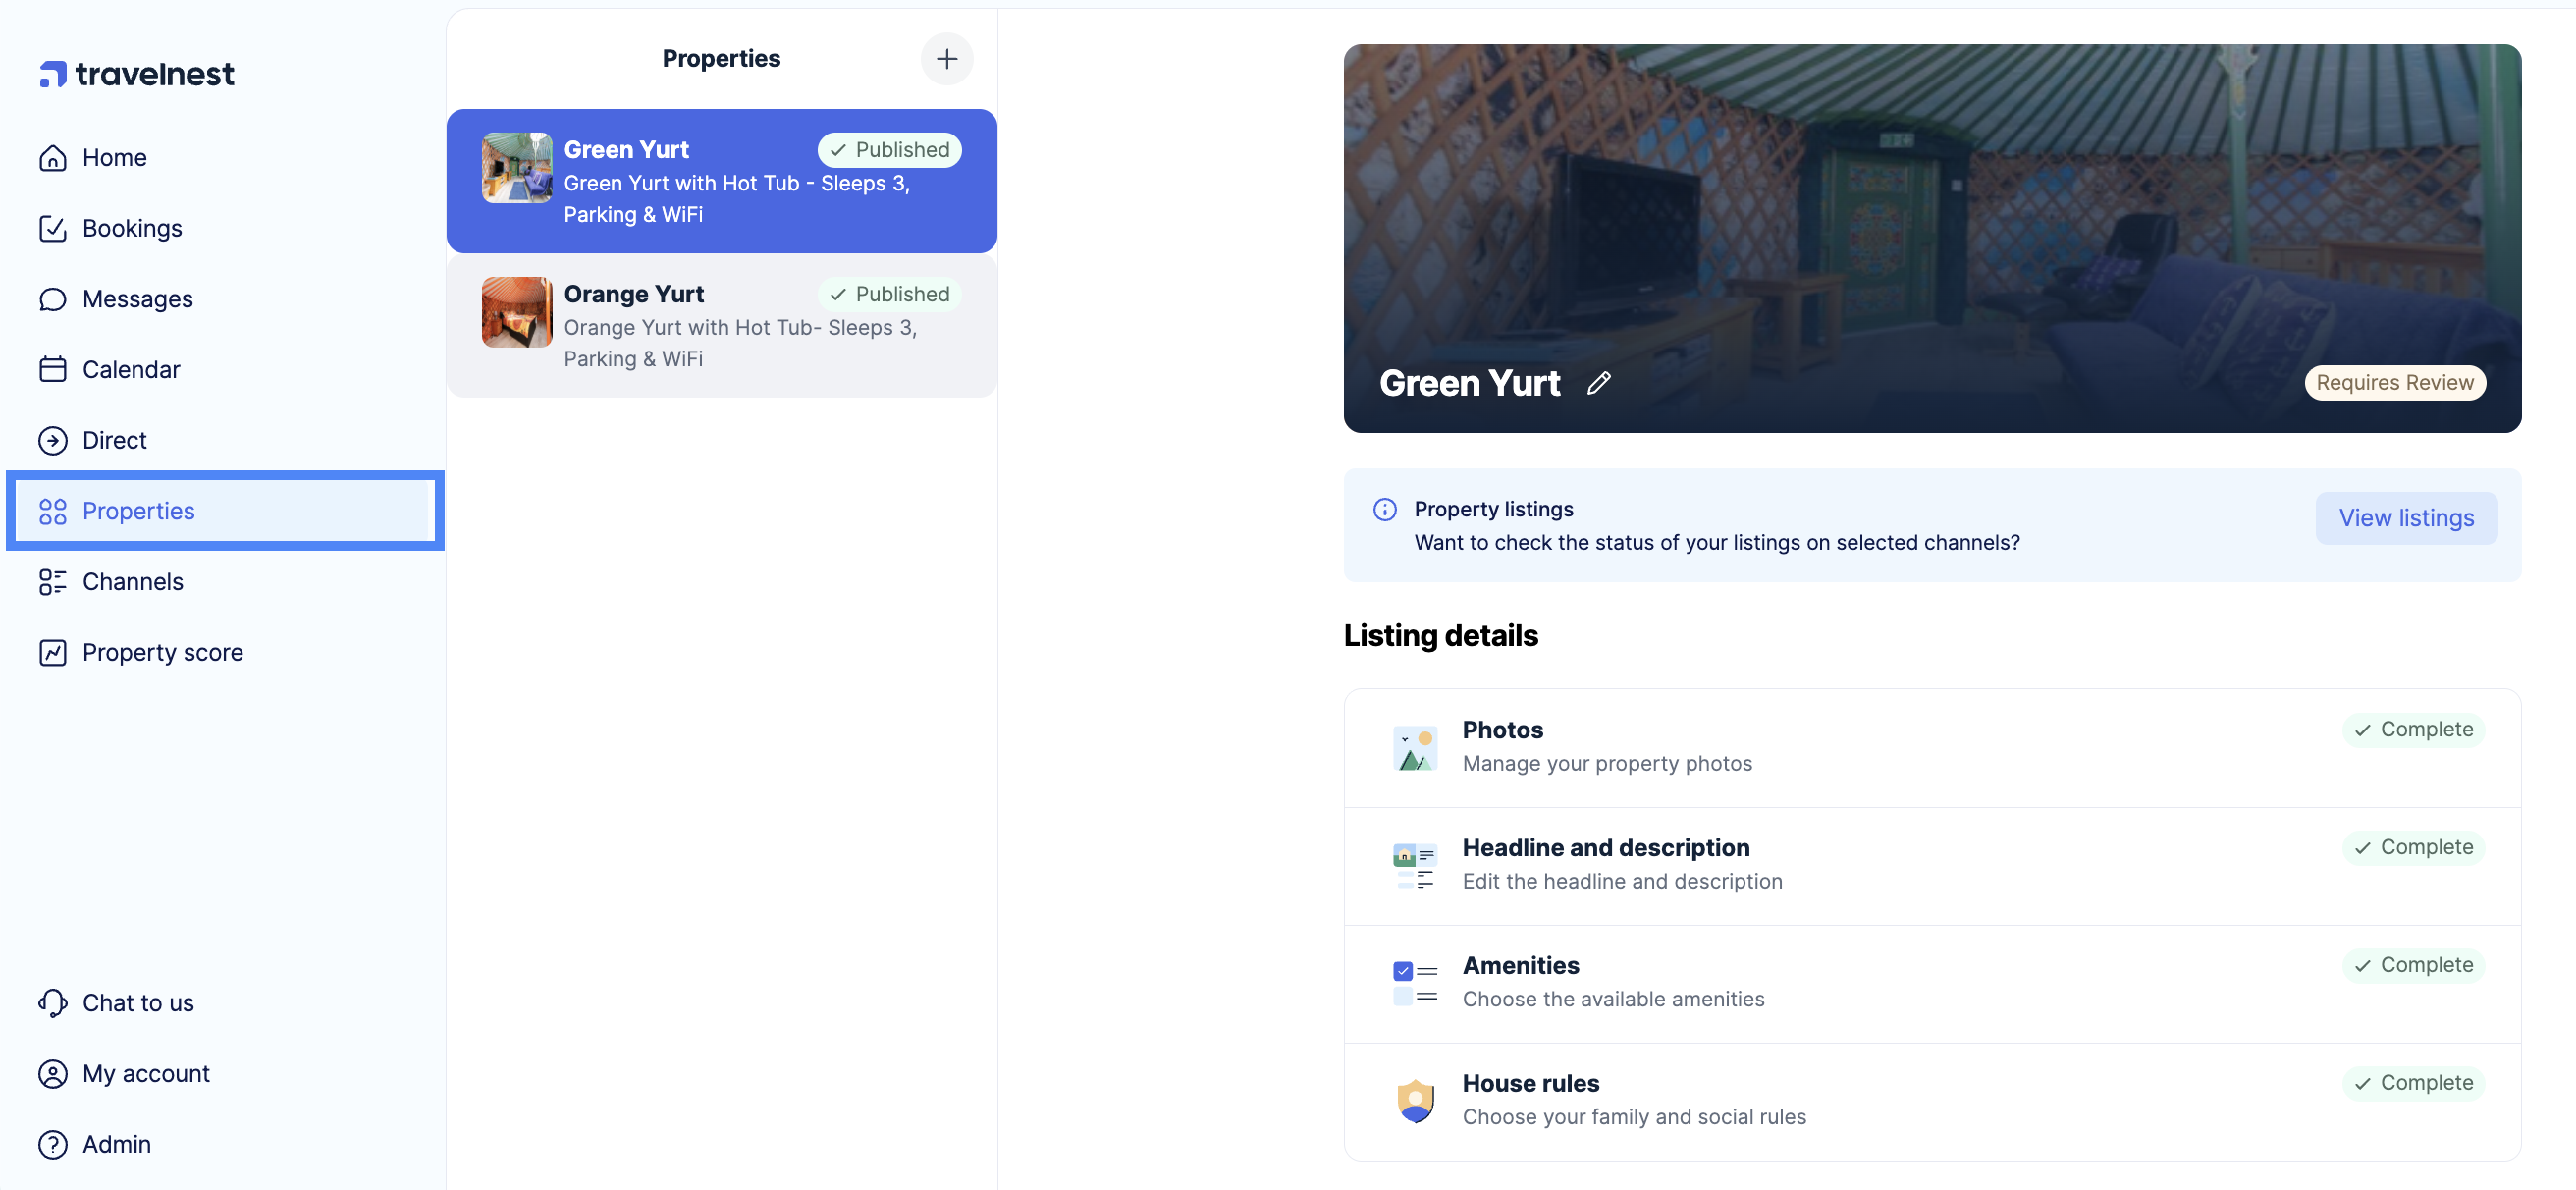This screenshot has height=1190, width=2576.
Task: Click the plus icon to add property
Action: pos(946,59)
